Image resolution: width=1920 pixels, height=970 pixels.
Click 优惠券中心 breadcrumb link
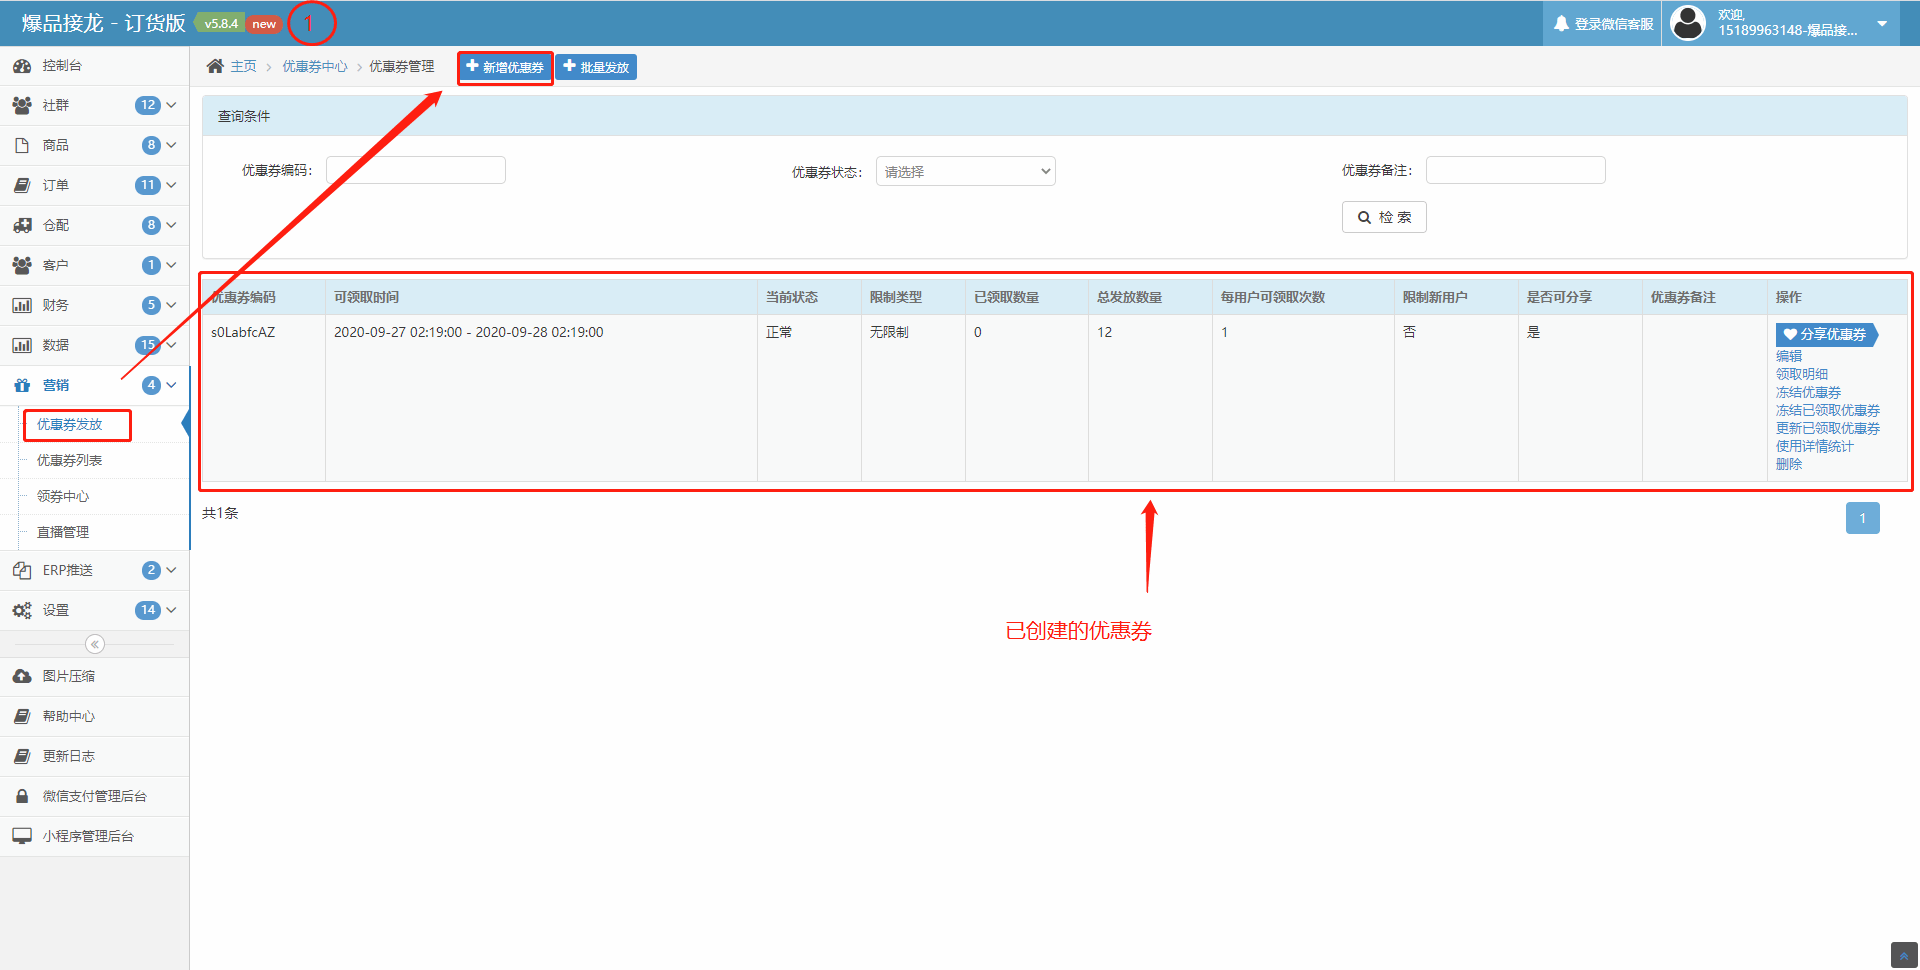[x=315, y=67]
